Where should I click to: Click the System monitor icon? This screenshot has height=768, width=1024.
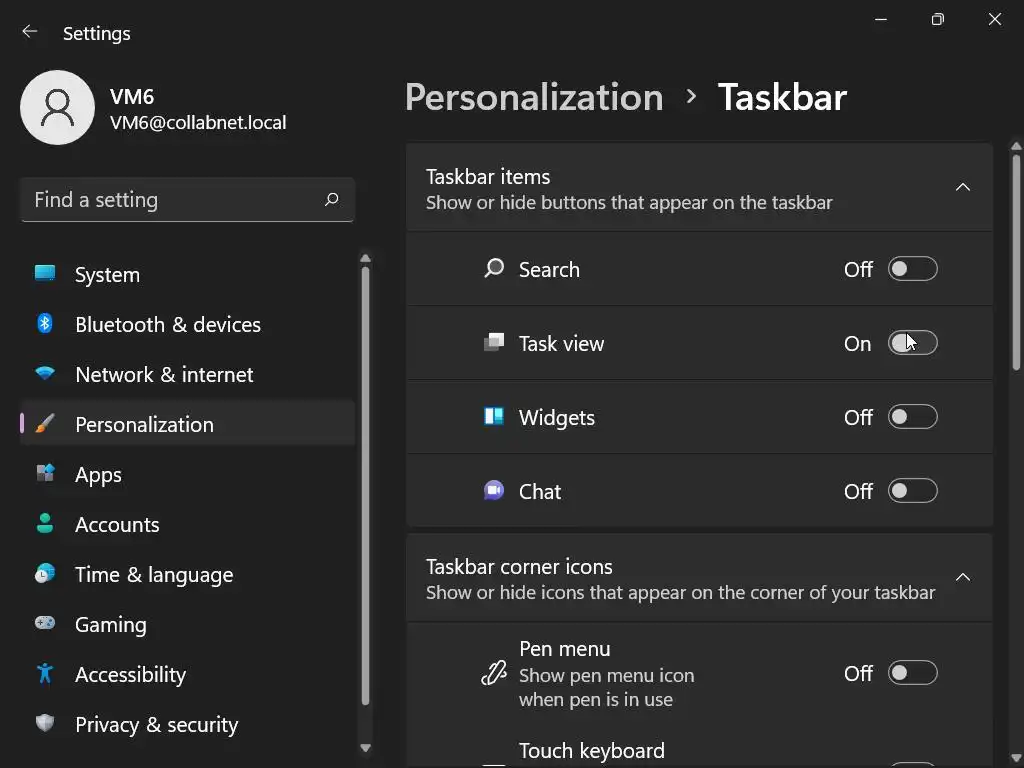45,274
